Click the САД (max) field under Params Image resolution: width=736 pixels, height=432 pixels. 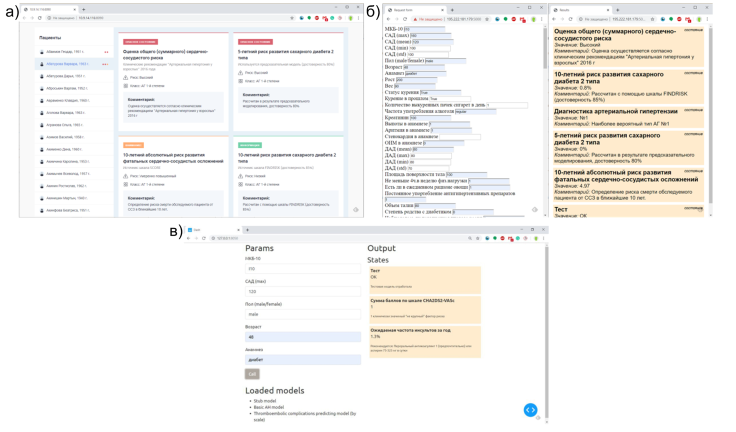point(290,291)
